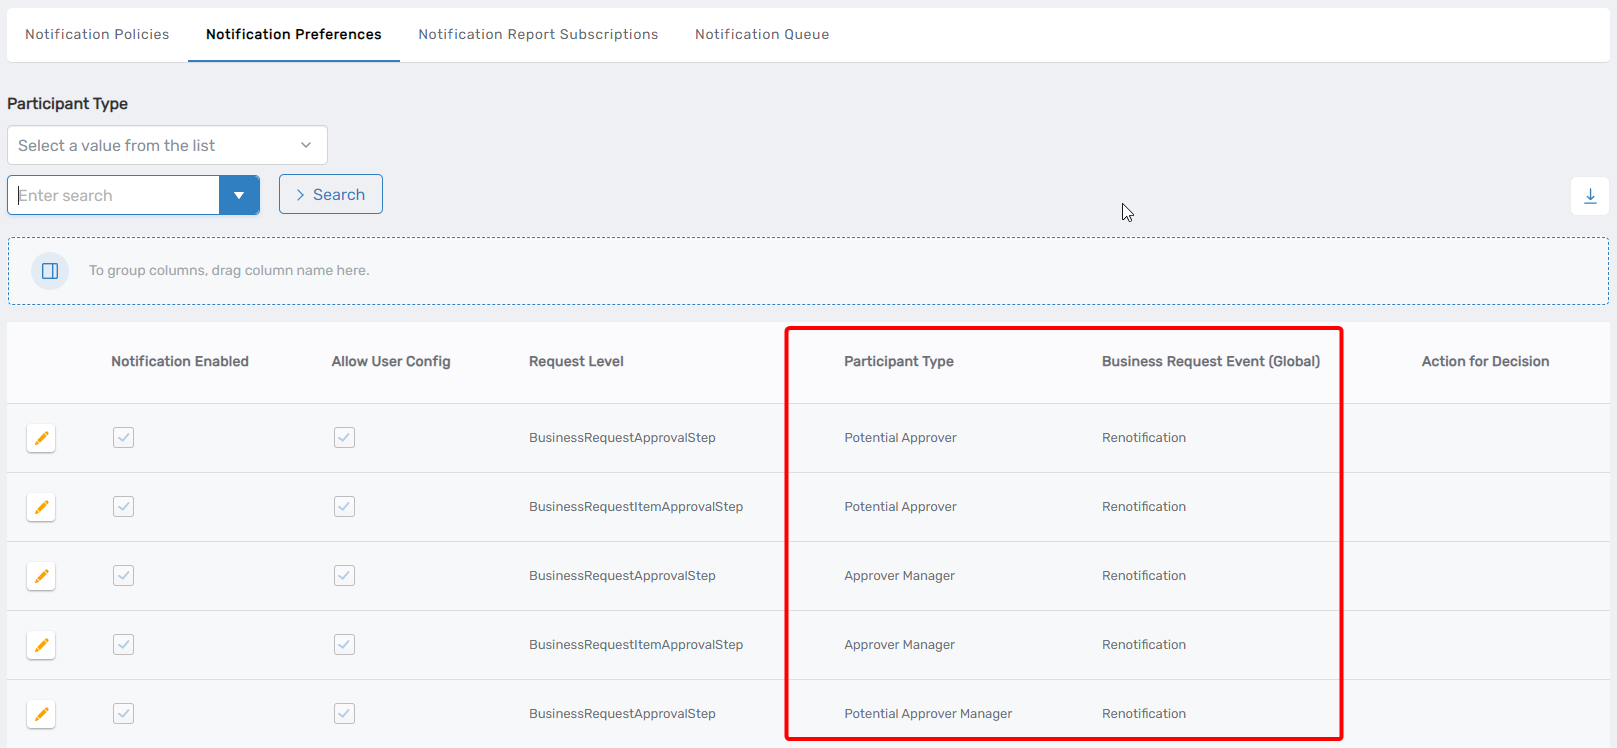Expand the Participant Type dropdown list
Viewport: 1617px width, 748px height.
click(167, 145)
